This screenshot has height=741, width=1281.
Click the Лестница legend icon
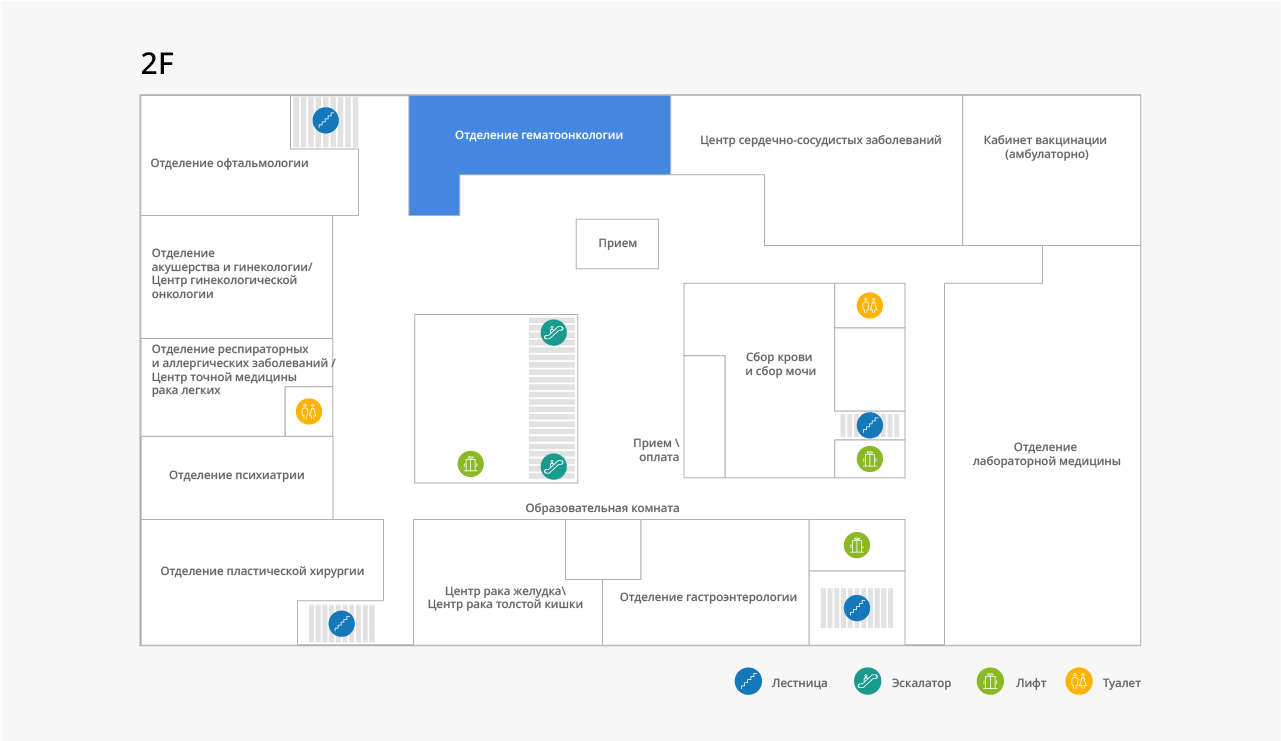click(x=749, y=682)
